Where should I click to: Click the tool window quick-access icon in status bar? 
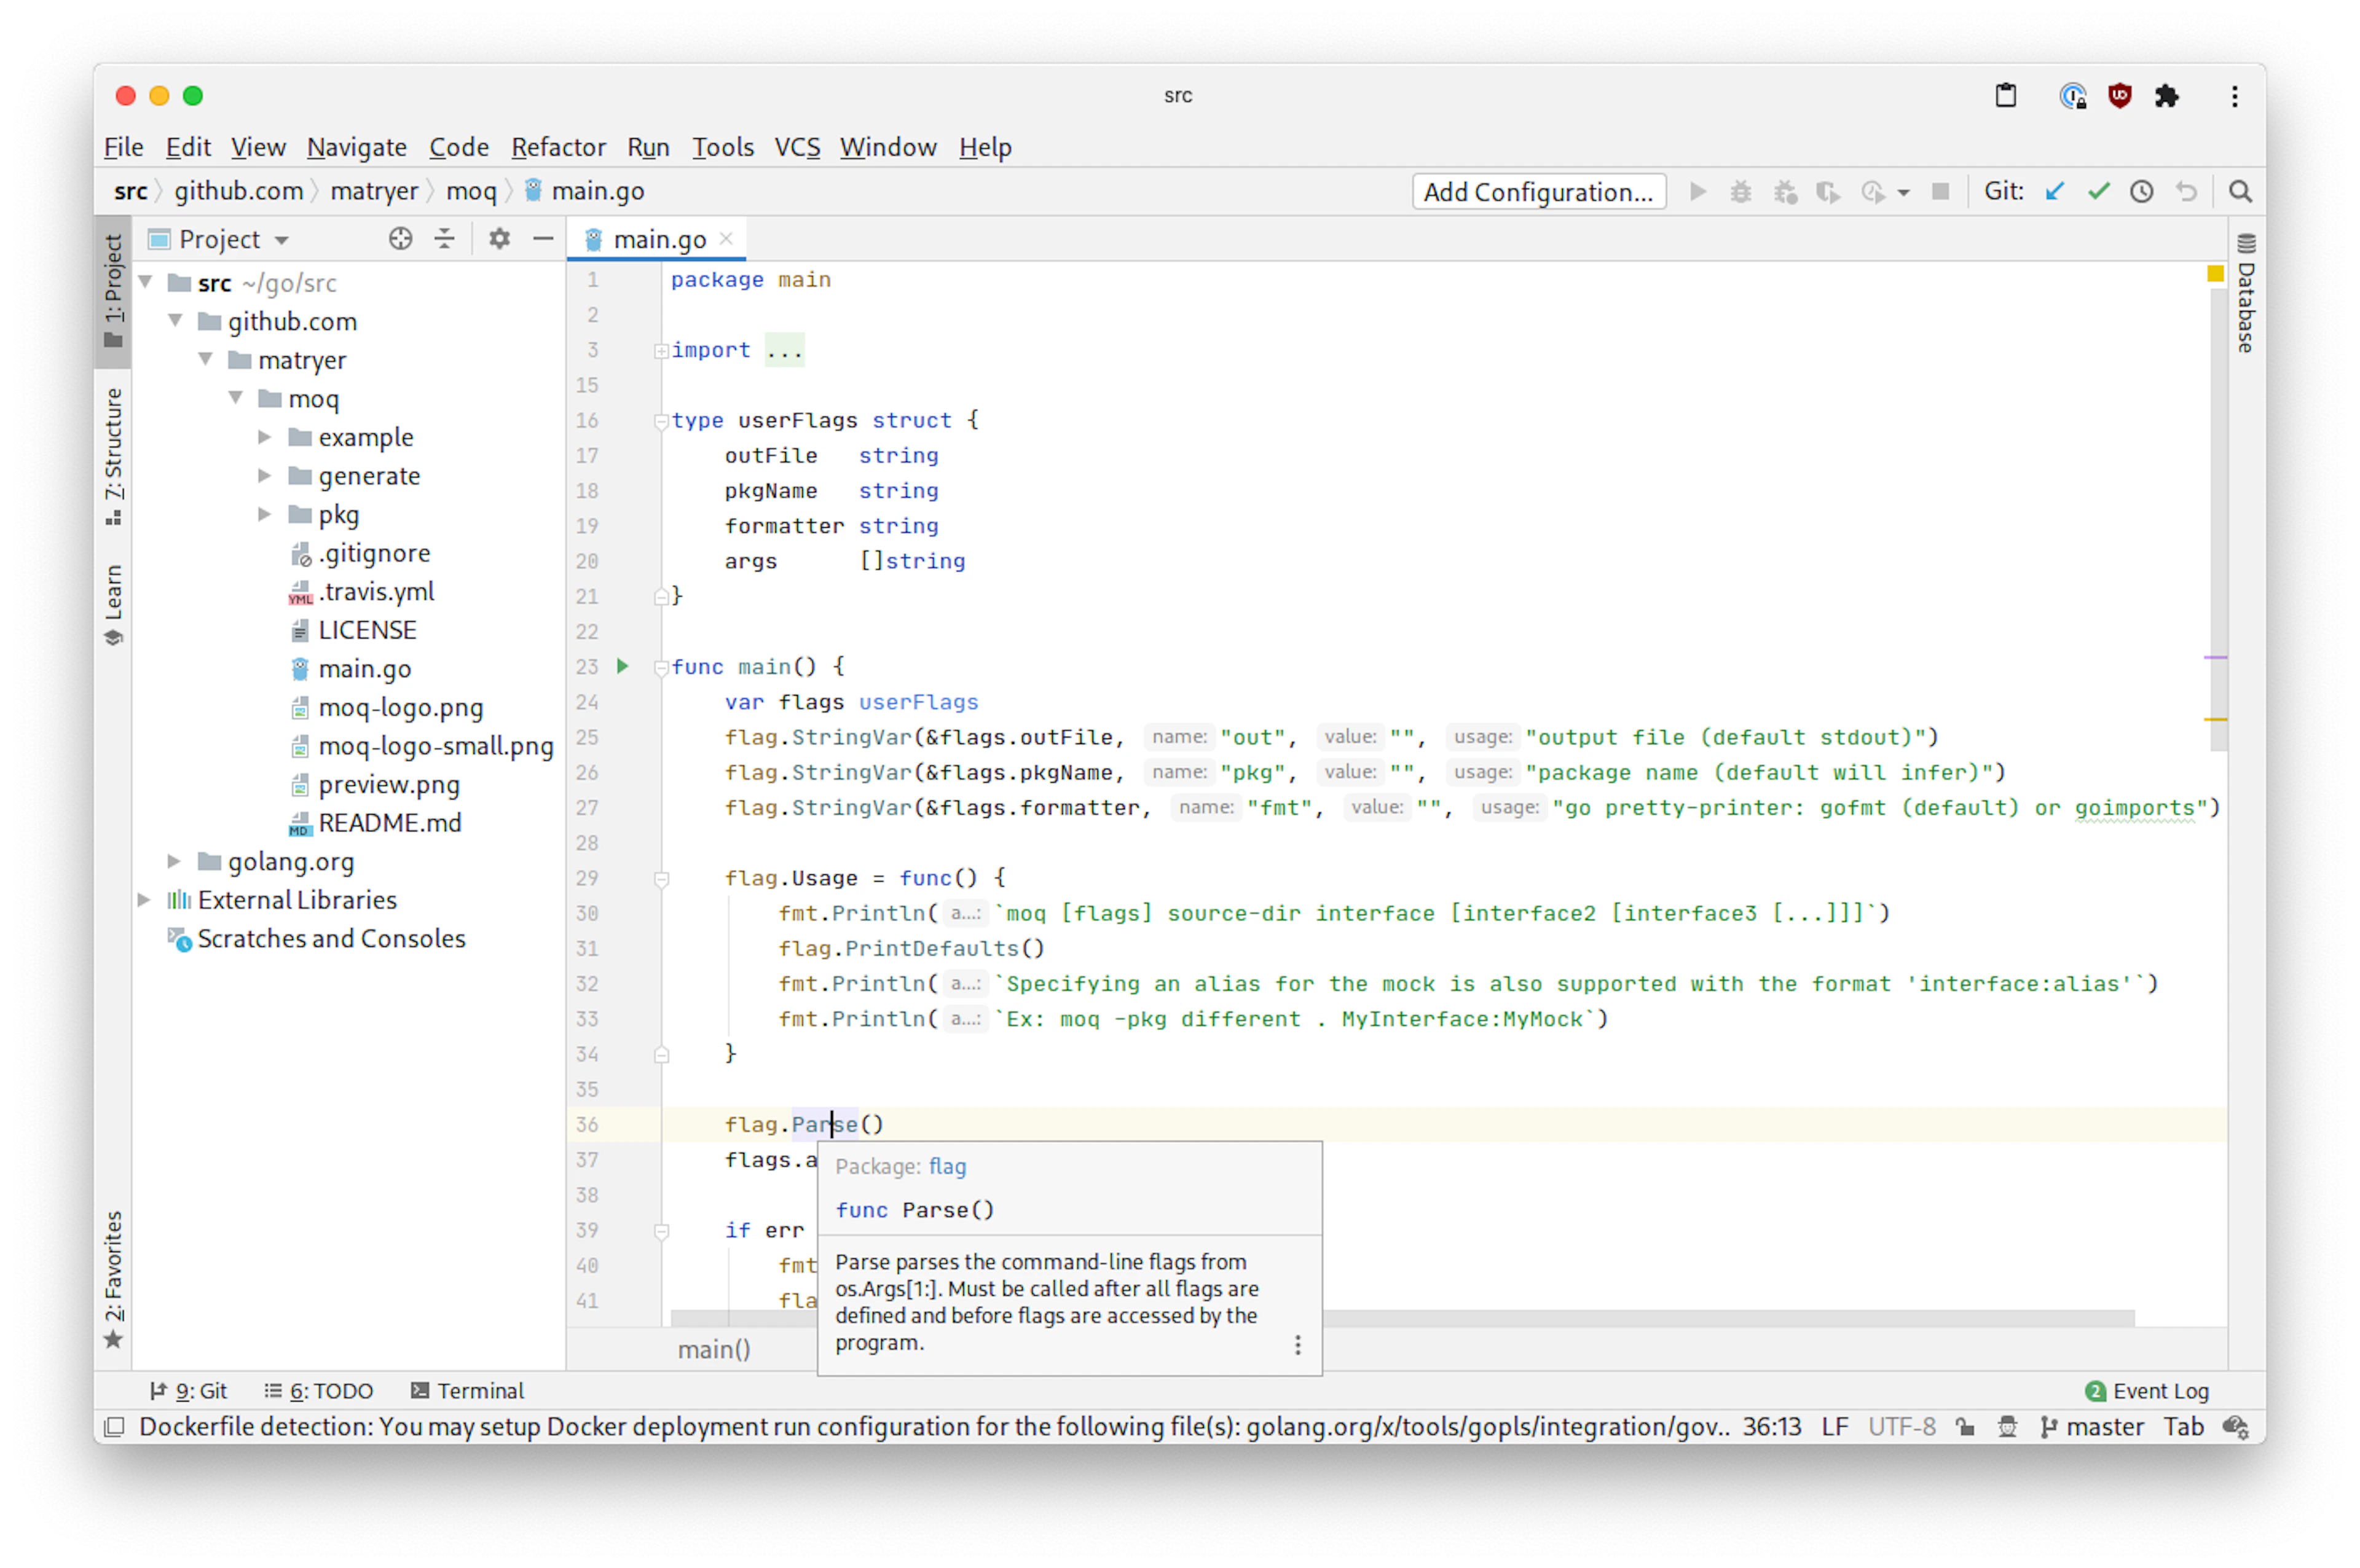pyautogui.click(x=115, y=1427)
